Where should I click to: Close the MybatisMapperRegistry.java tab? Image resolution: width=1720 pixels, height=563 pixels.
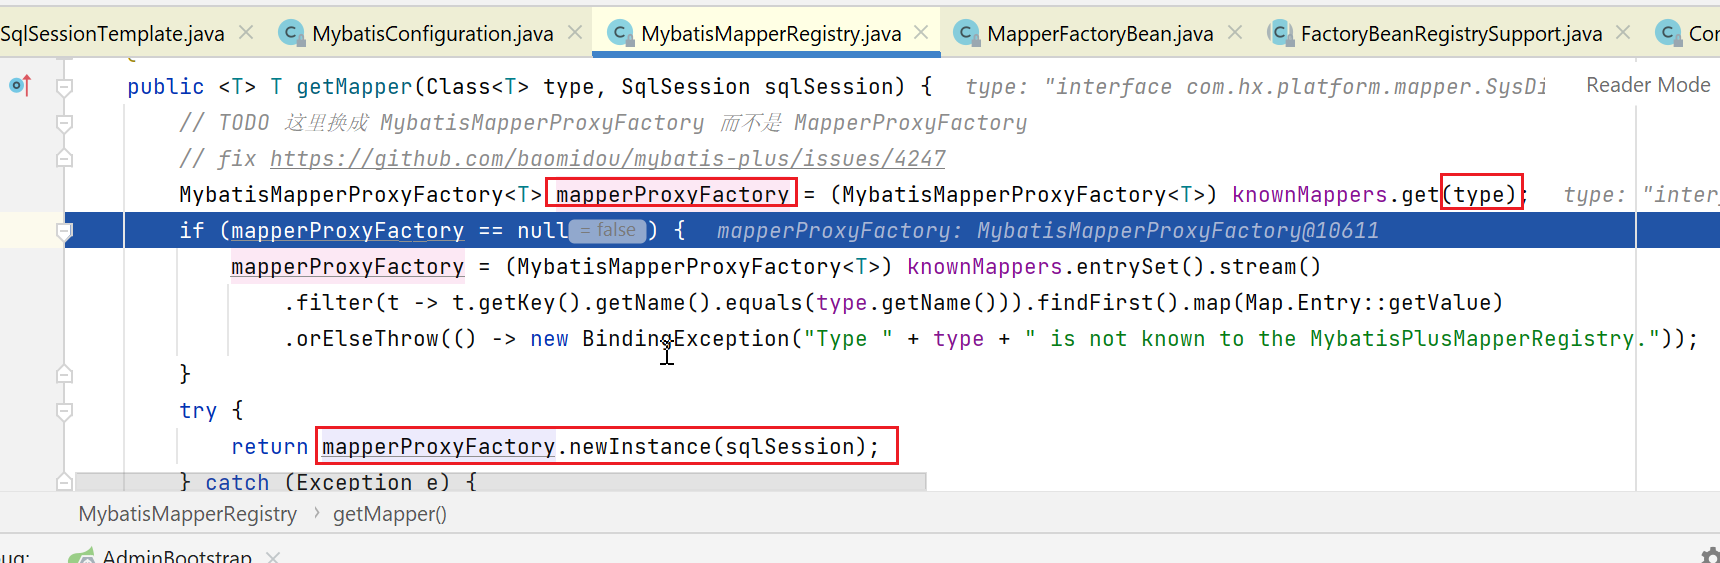pos(921,33)
